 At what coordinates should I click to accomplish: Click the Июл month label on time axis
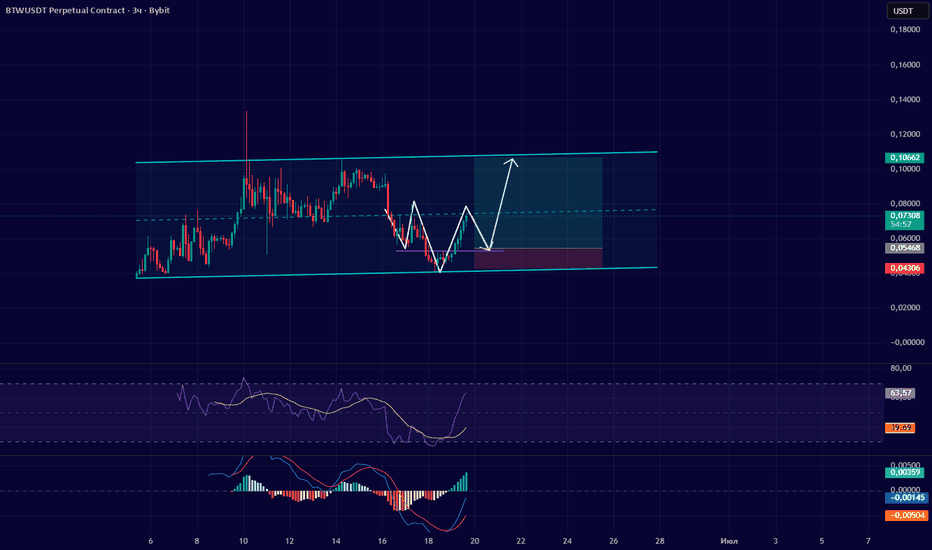point(729,541)
